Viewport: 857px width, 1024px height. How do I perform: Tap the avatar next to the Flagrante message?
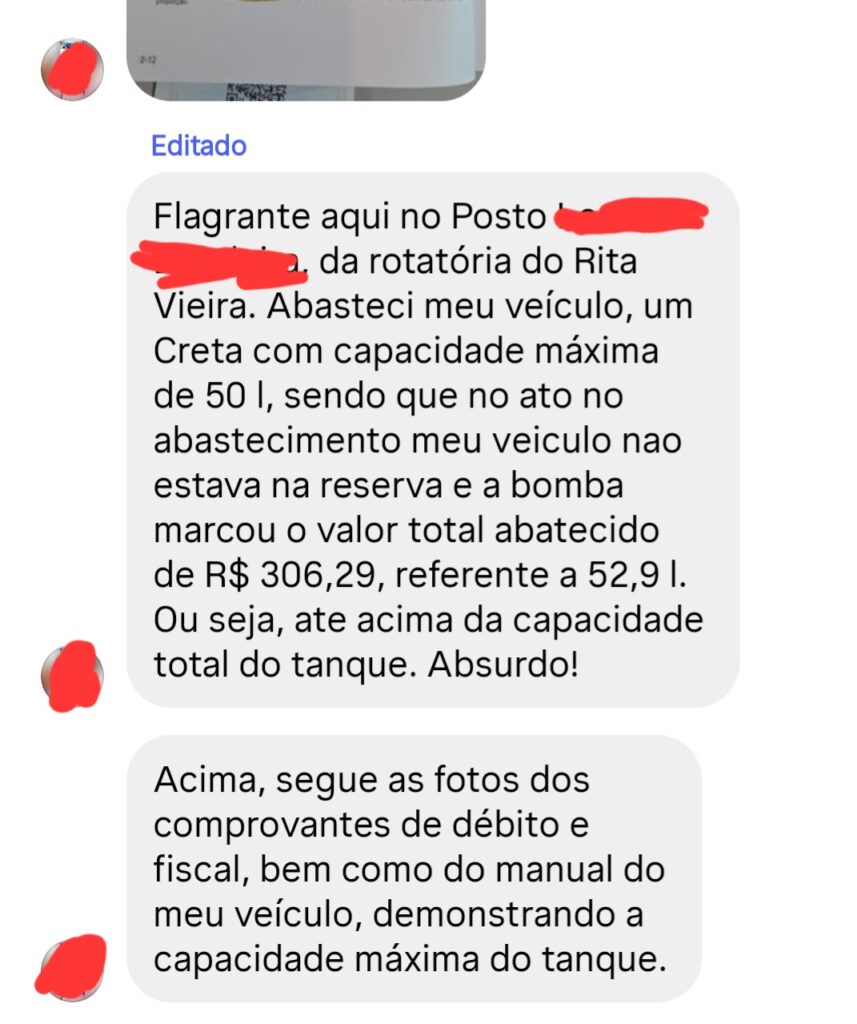coord(72,676)
